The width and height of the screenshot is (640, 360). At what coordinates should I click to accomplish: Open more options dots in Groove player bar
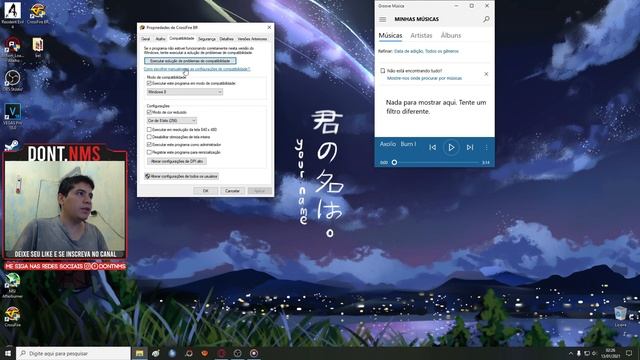click(x=486, y=147)
